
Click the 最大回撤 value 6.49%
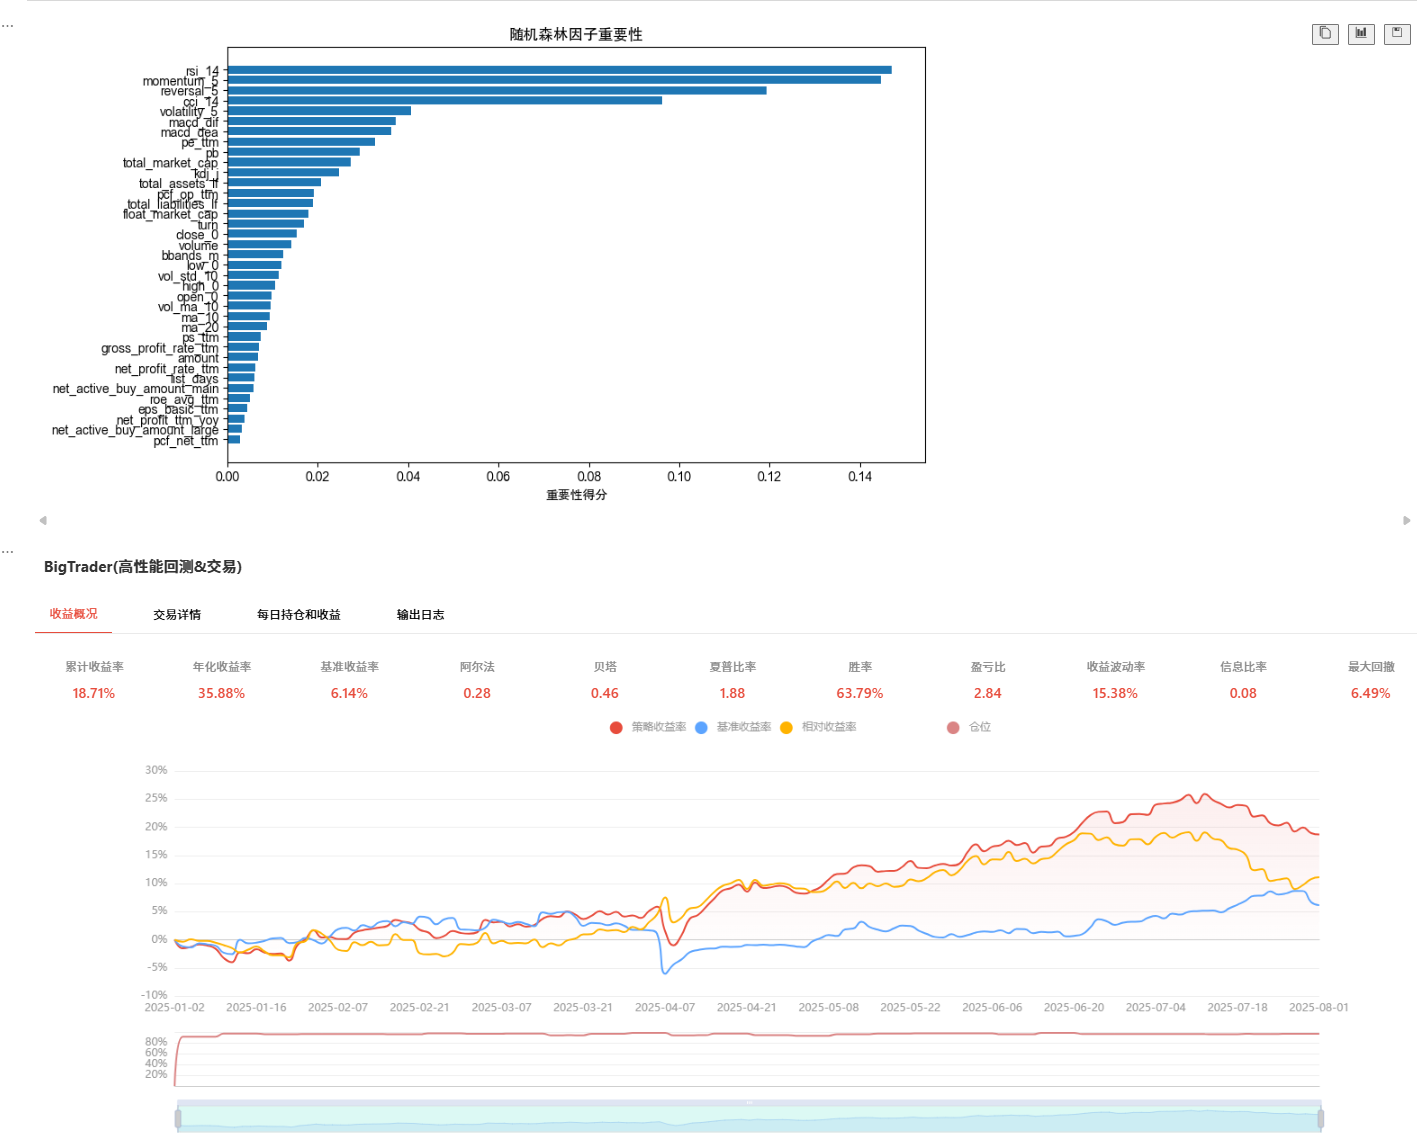[x=1370, y=693]
